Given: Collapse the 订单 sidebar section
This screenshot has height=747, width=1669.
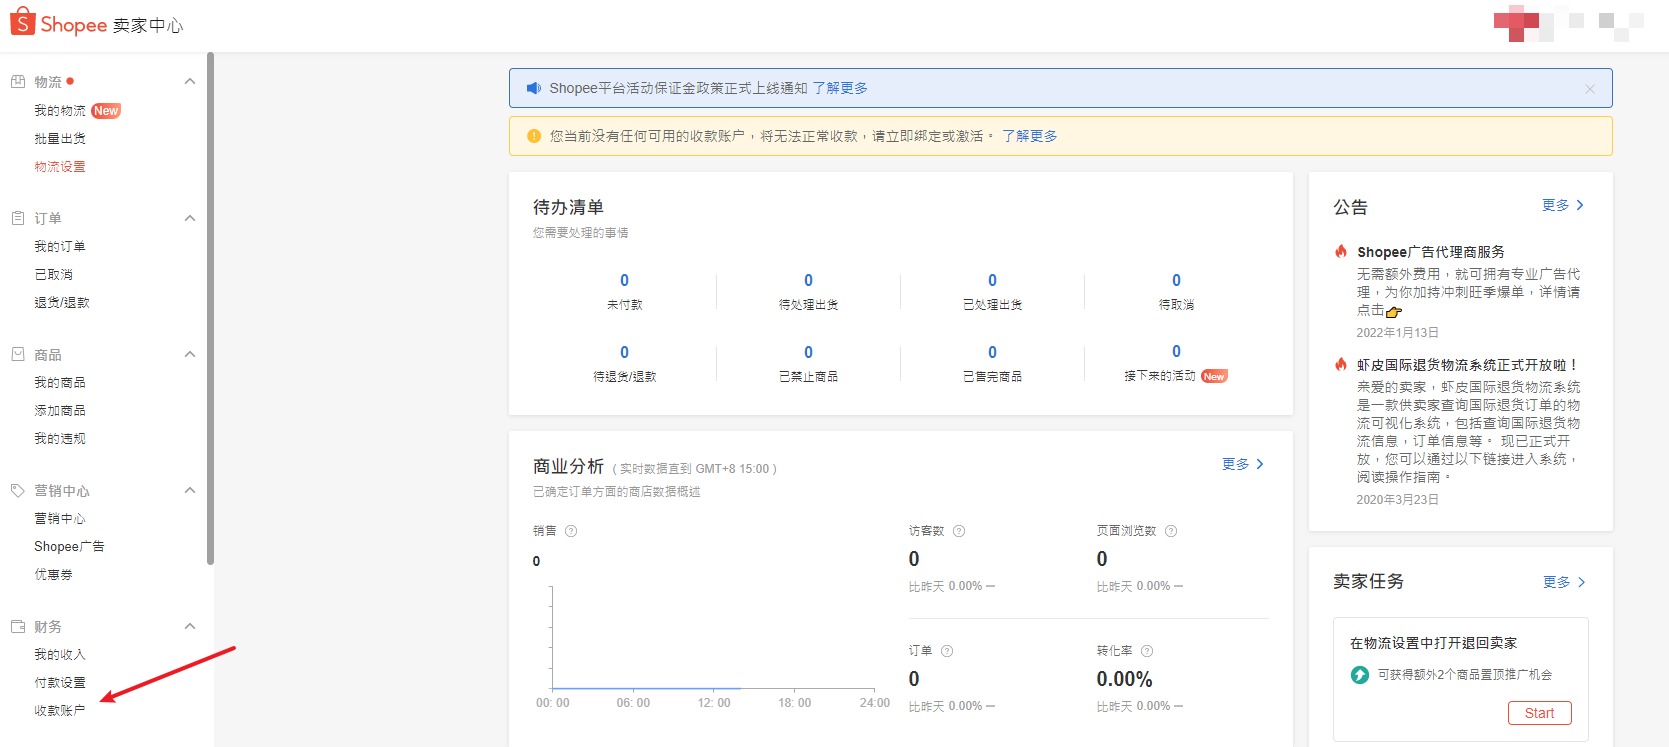Looking at the screenshot, I should click(190, 218).
